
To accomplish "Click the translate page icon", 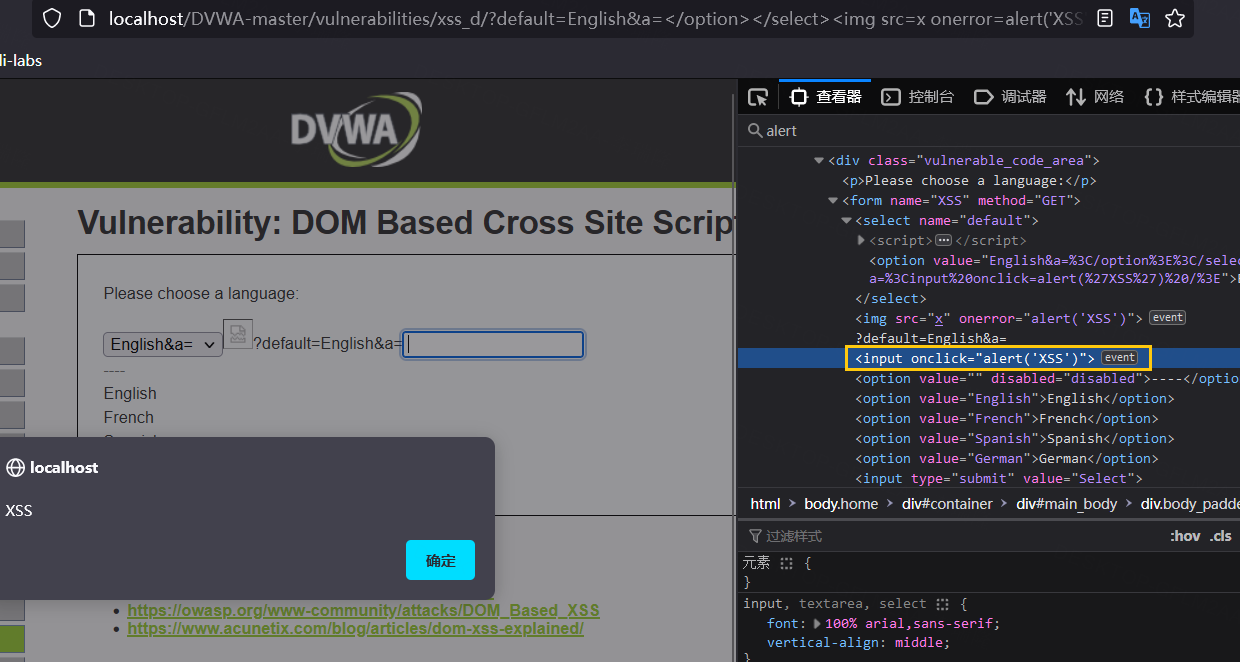I will pos(1139,18).
